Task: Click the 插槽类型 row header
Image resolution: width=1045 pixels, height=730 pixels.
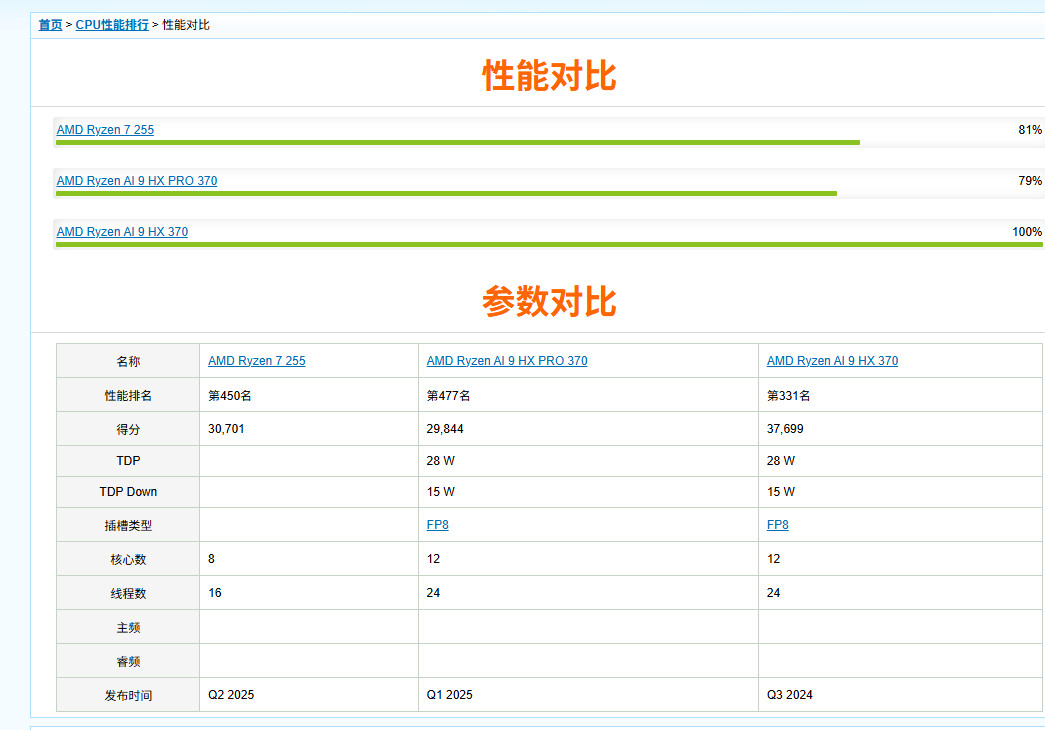Action: (x=128, y=525)
